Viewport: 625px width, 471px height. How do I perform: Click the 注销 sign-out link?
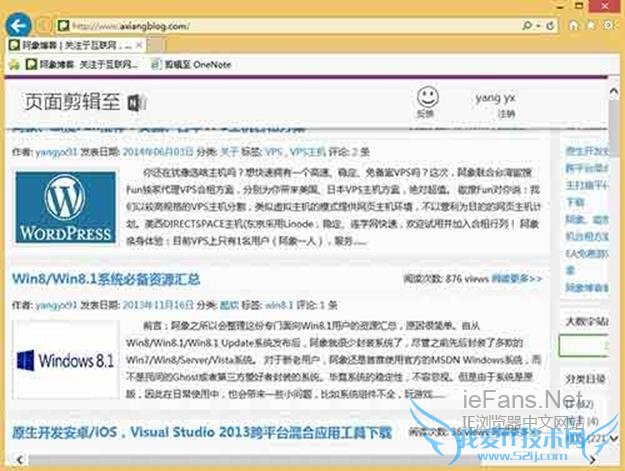pos(506,114)
